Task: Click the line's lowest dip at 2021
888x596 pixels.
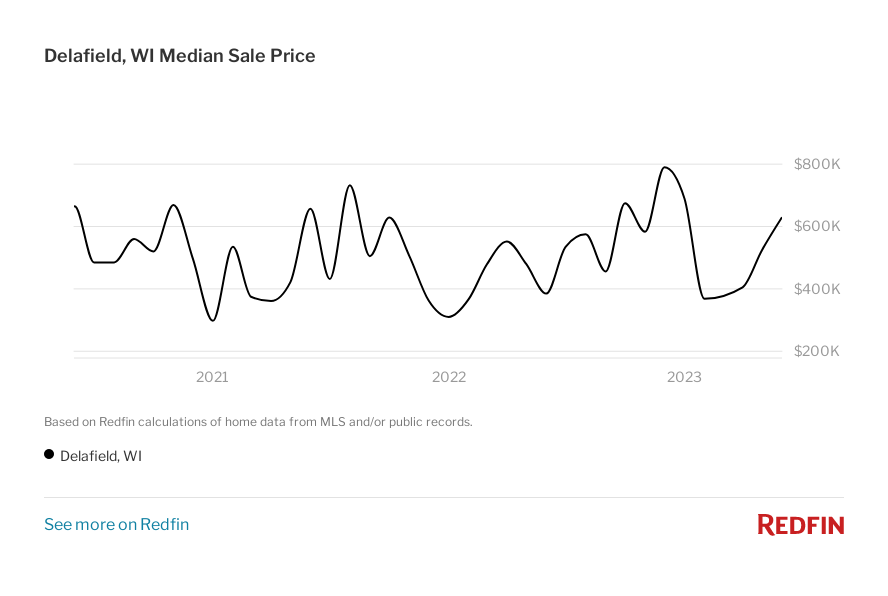Action: [x=212, y=320]
